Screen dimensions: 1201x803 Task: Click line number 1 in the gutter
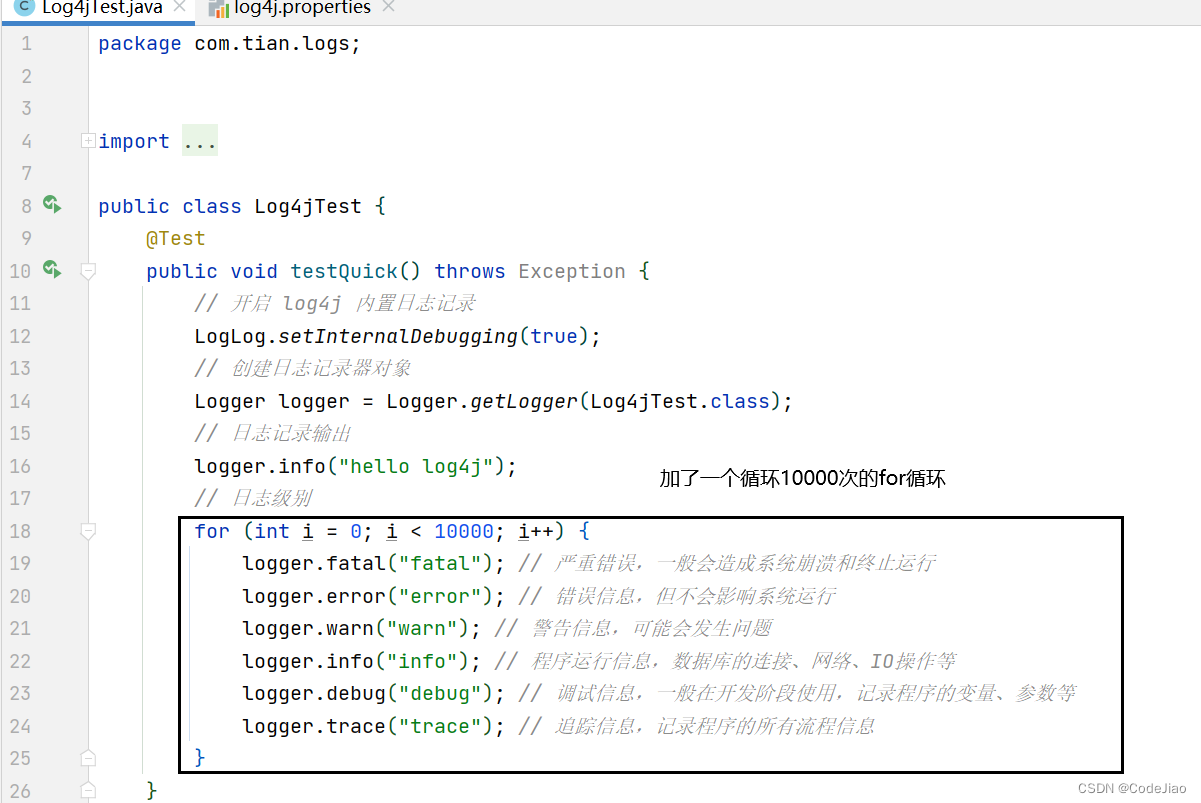[x=26, y=44]
